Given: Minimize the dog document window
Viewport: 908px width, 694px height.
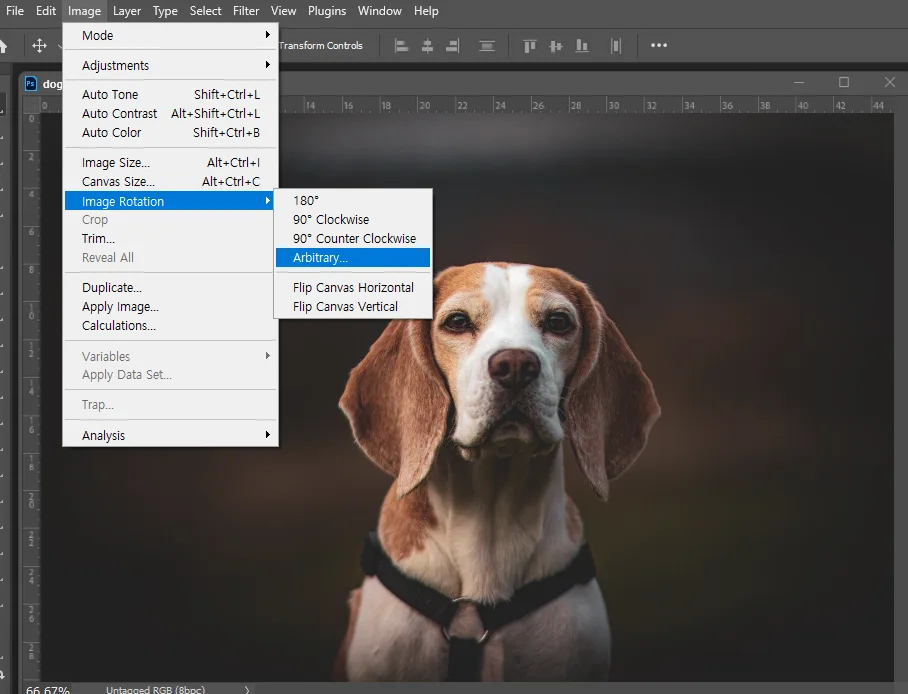Looking at the screenshot, I should [x=799, y=82].
